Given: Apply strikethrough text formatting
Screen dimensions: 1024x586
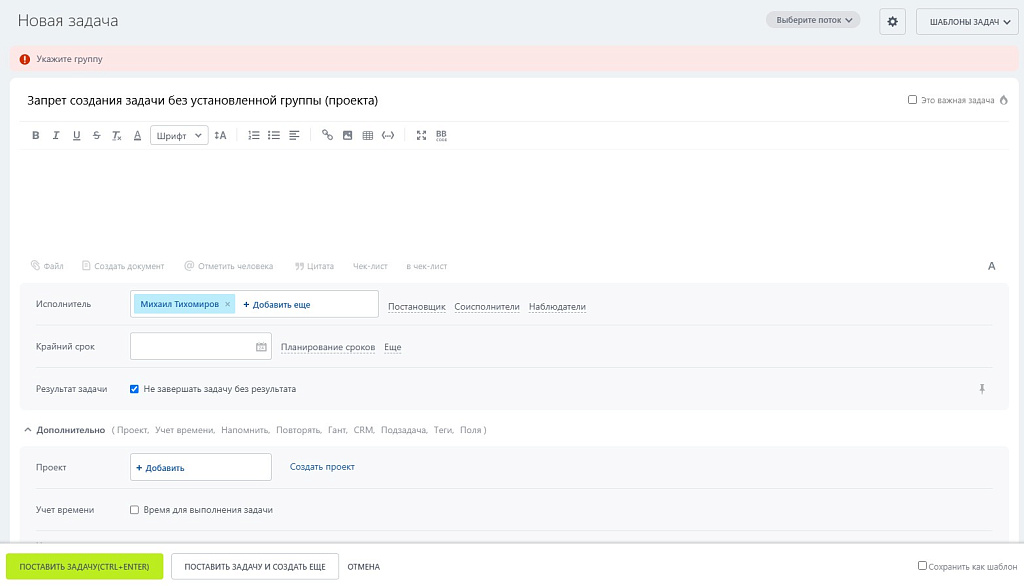Looking at the screenshot, I should click(x=96, y=135).
